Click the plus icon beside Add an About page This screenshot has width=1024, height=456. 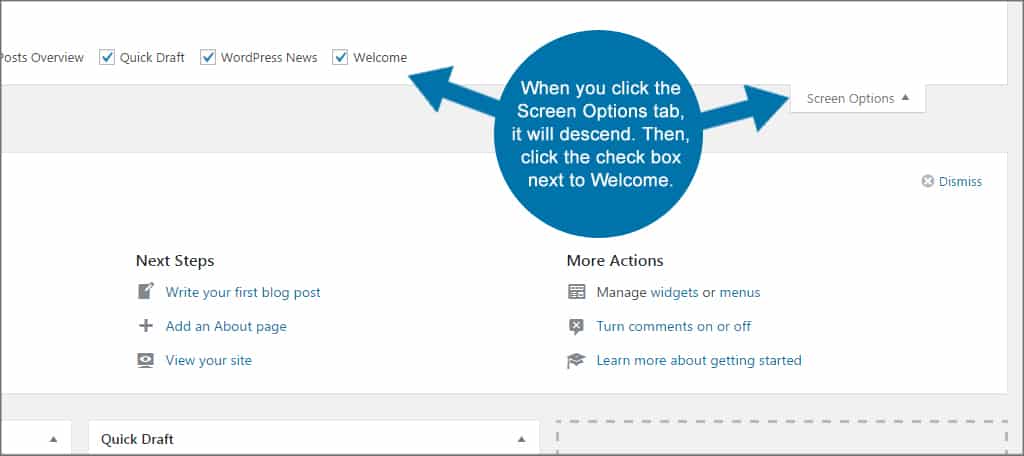(146, 326)
